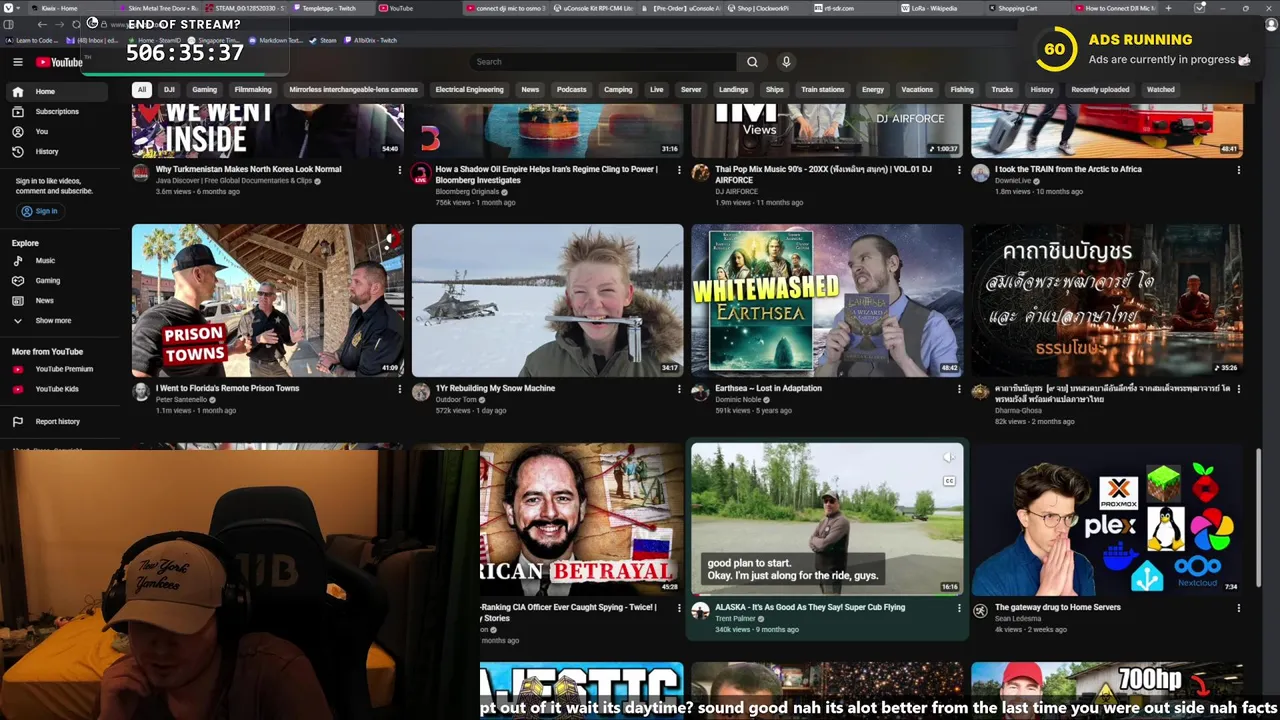Open more options for Snow Machine video
1280x720 pixels.
[x=679, y=389]
